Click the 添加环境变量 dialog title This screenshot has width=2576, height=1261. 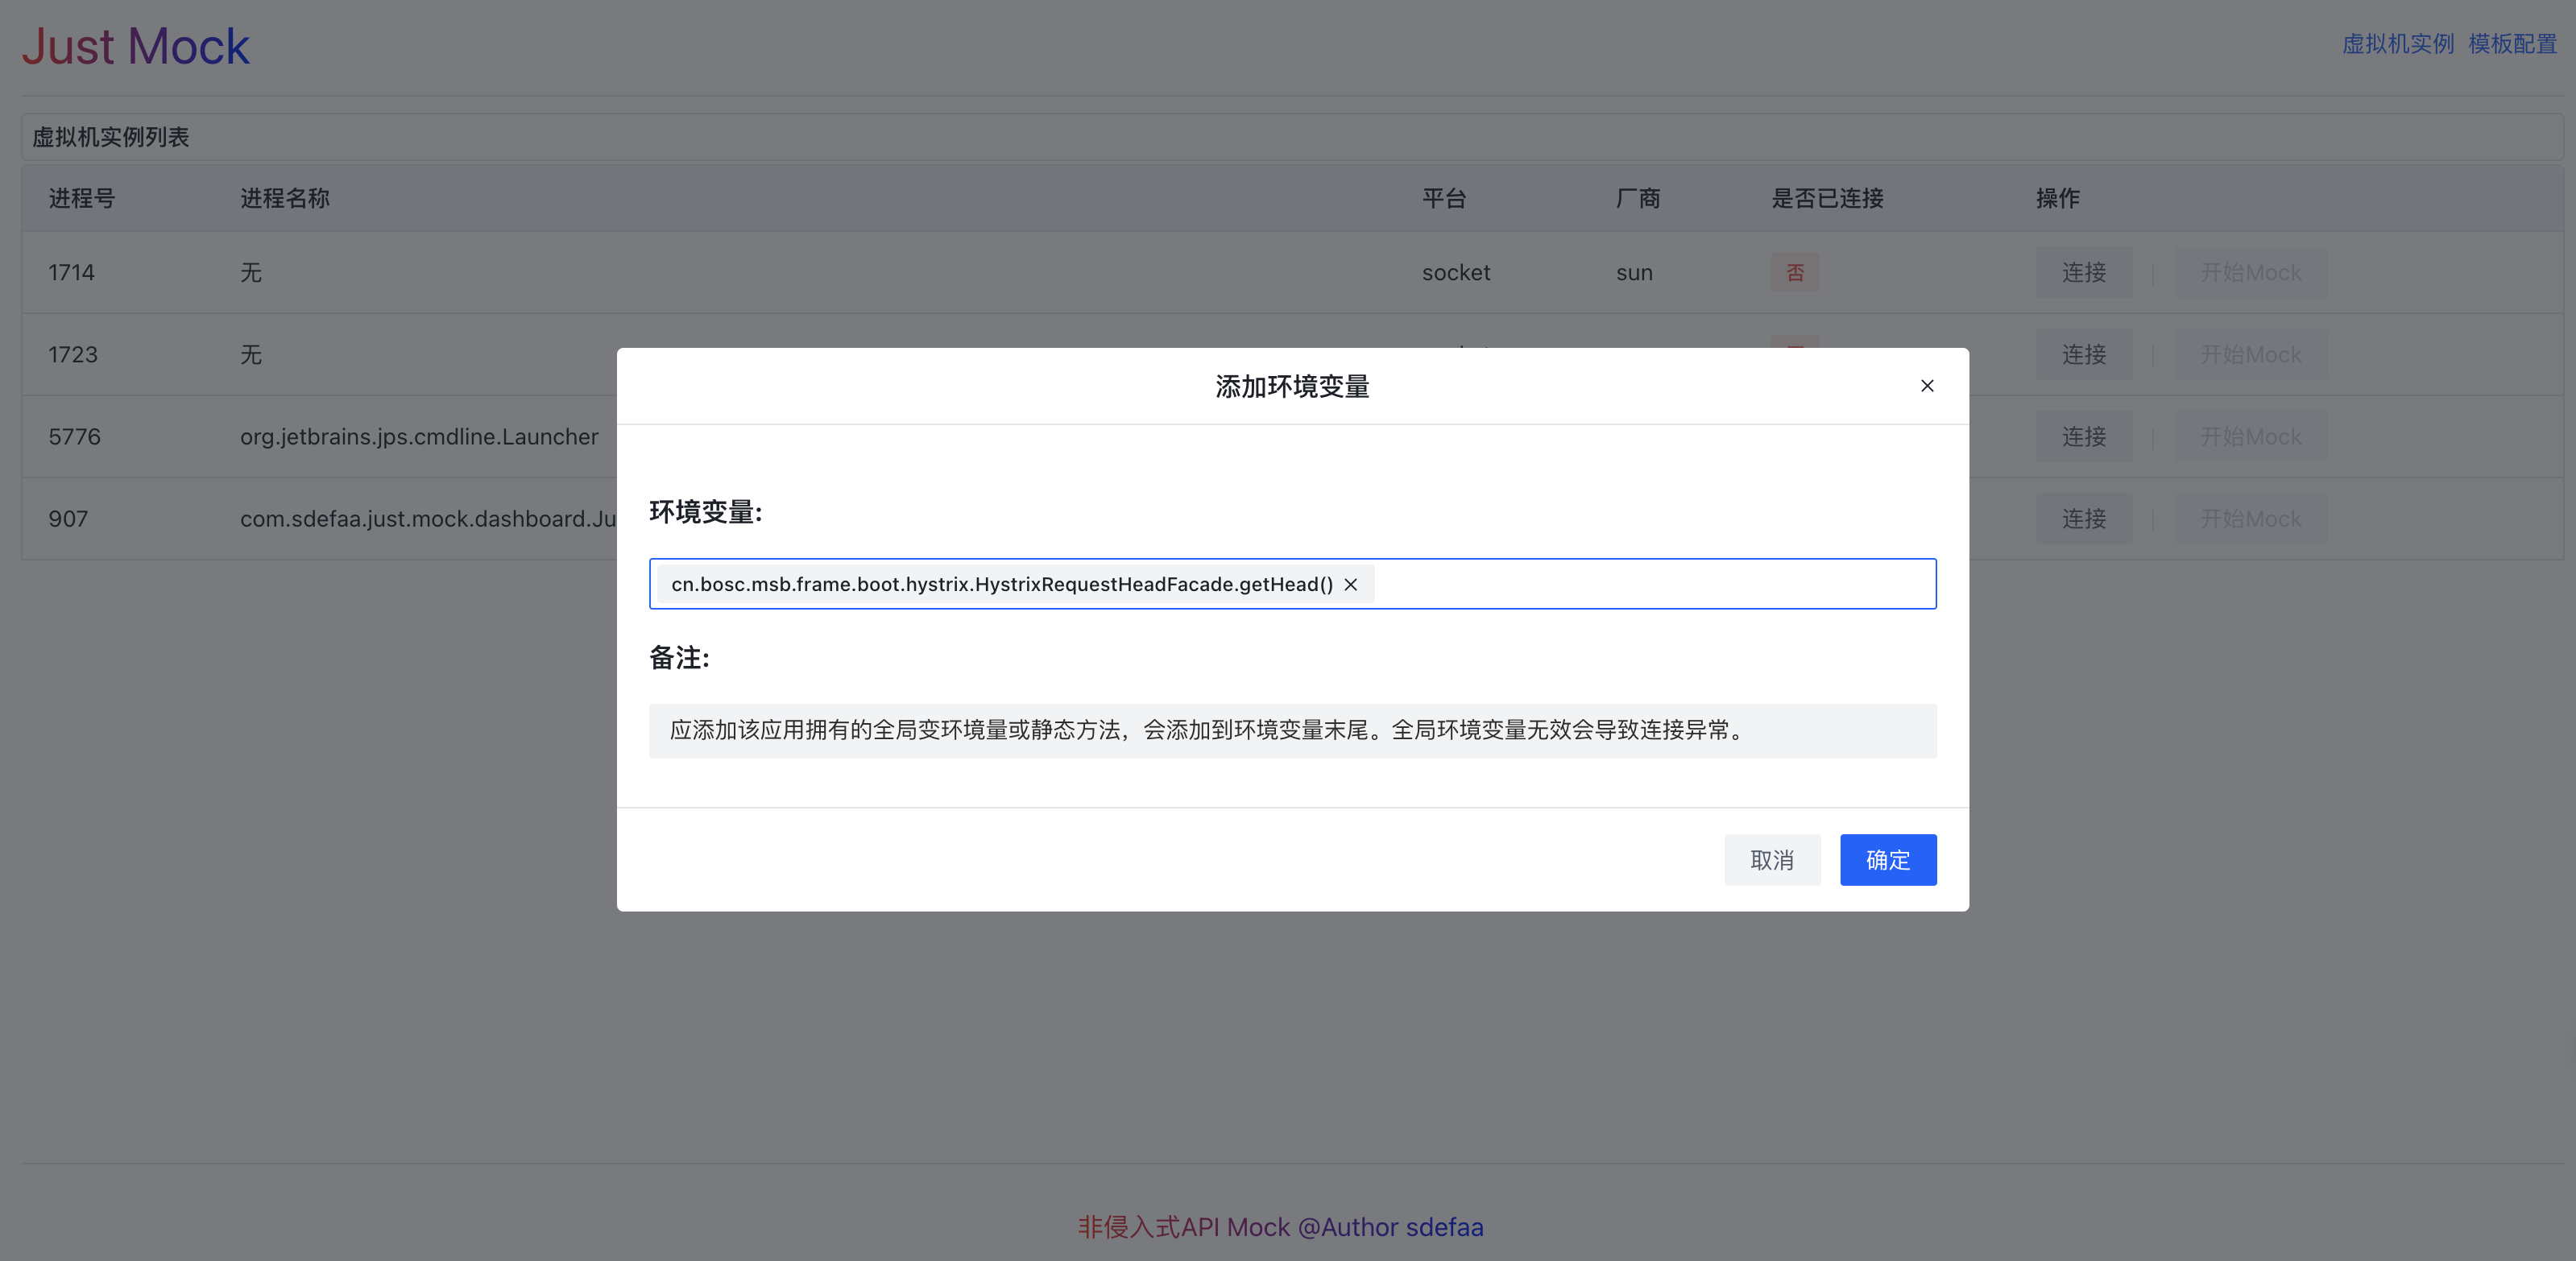coord(1292,386)
